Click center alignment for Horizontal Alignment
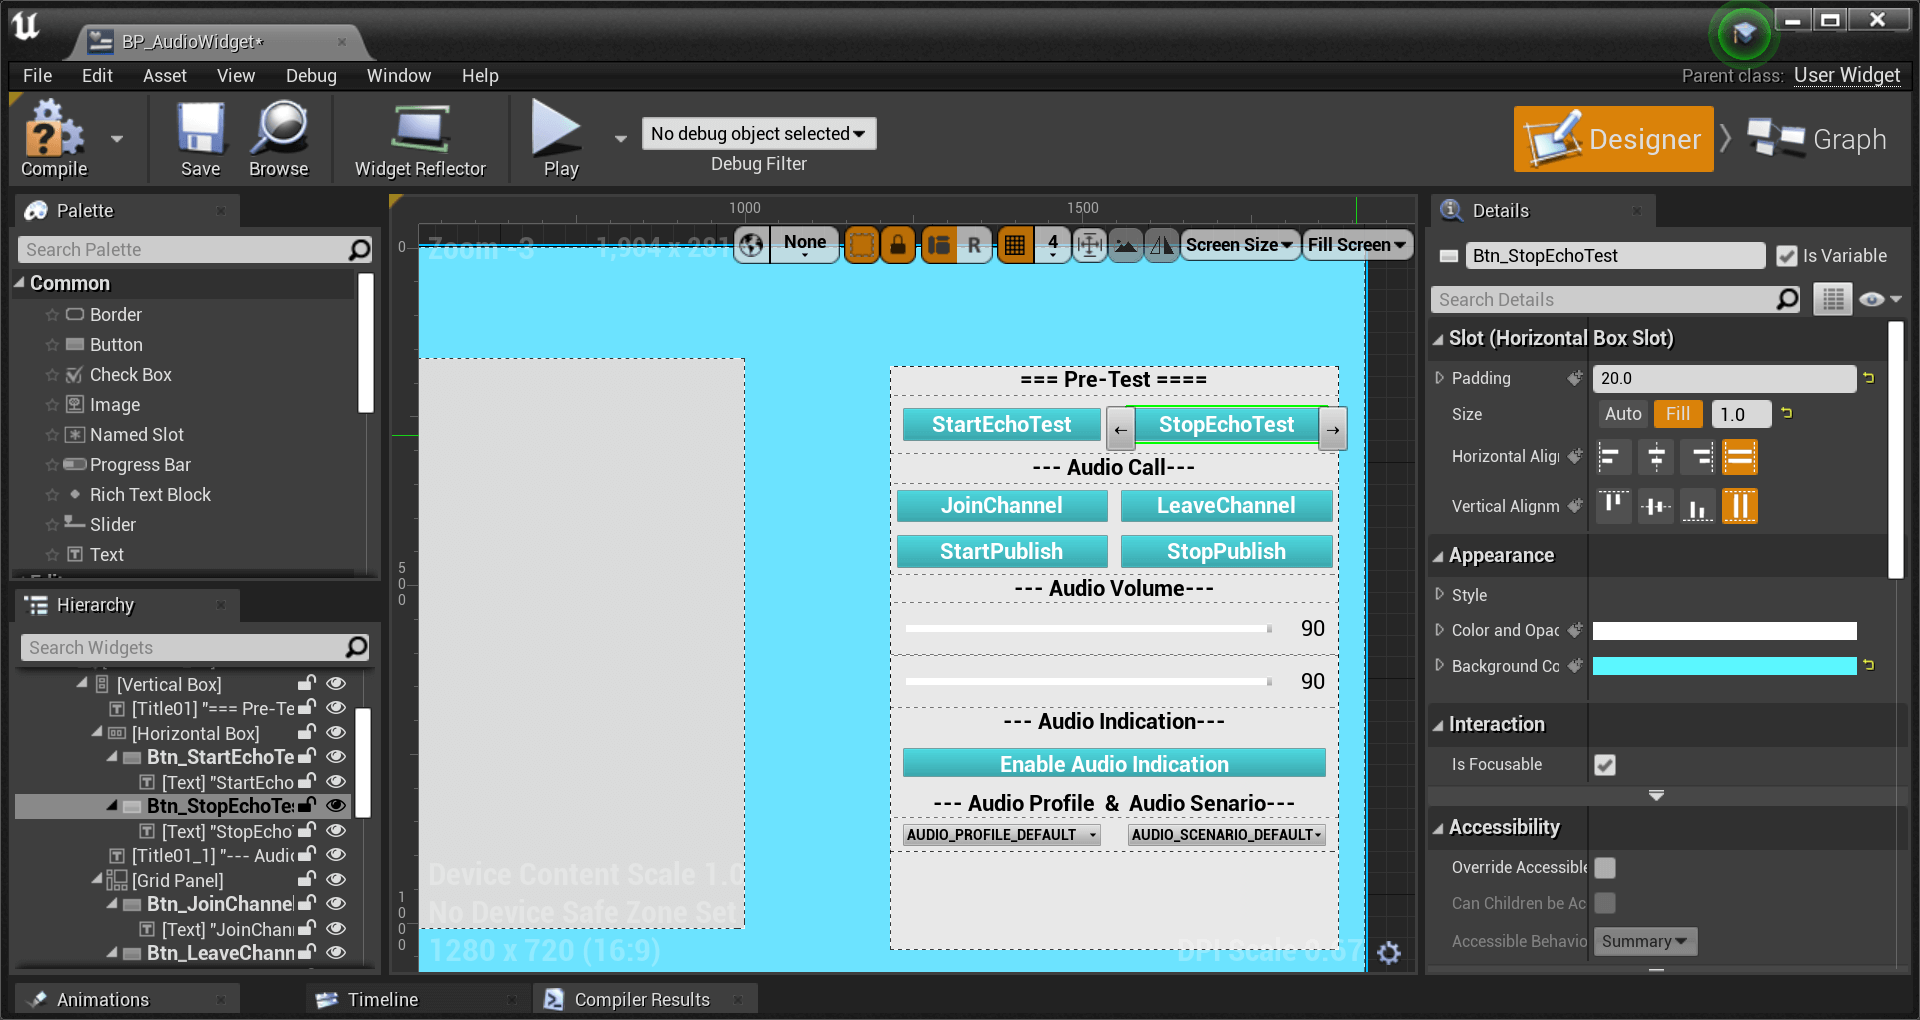1920x1020 pixels. [x=1656, y=457]
